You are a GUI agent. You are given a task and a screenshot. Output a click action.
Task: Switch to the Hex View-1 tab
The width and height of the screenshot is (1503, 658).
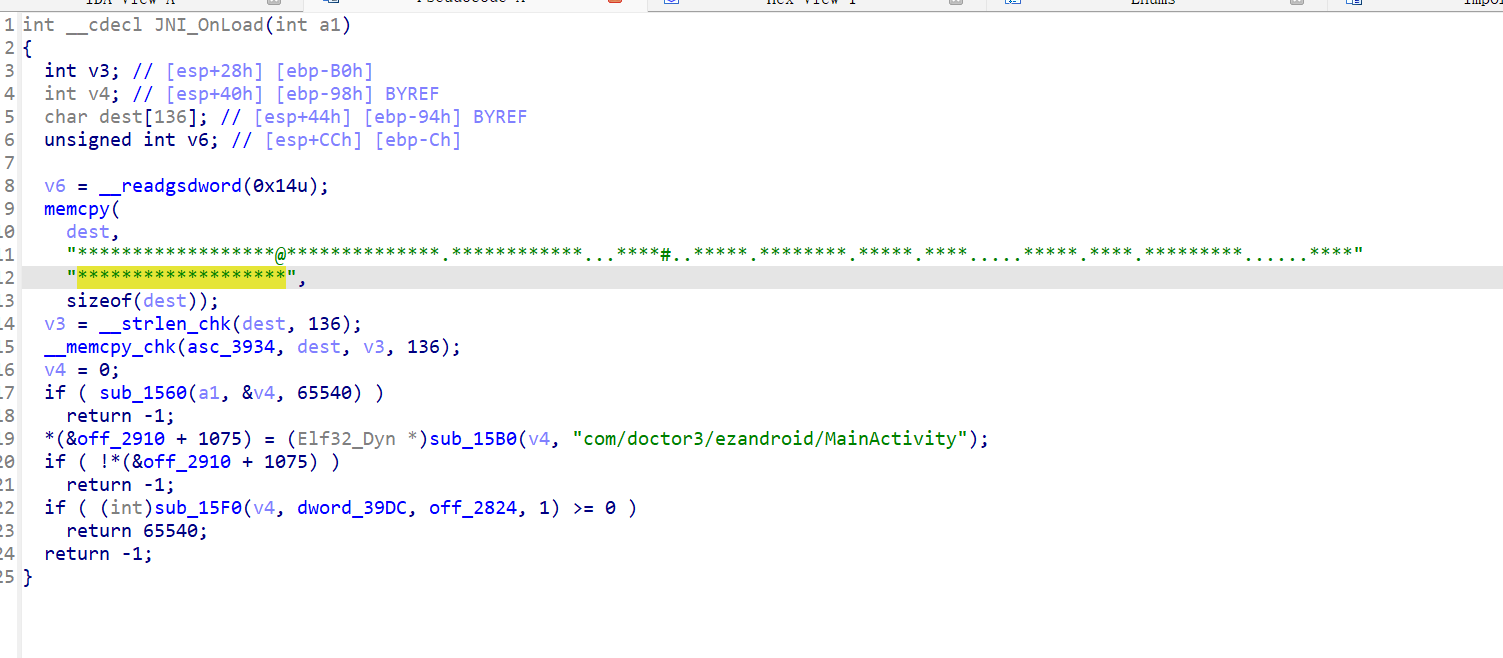coord(810,3)
